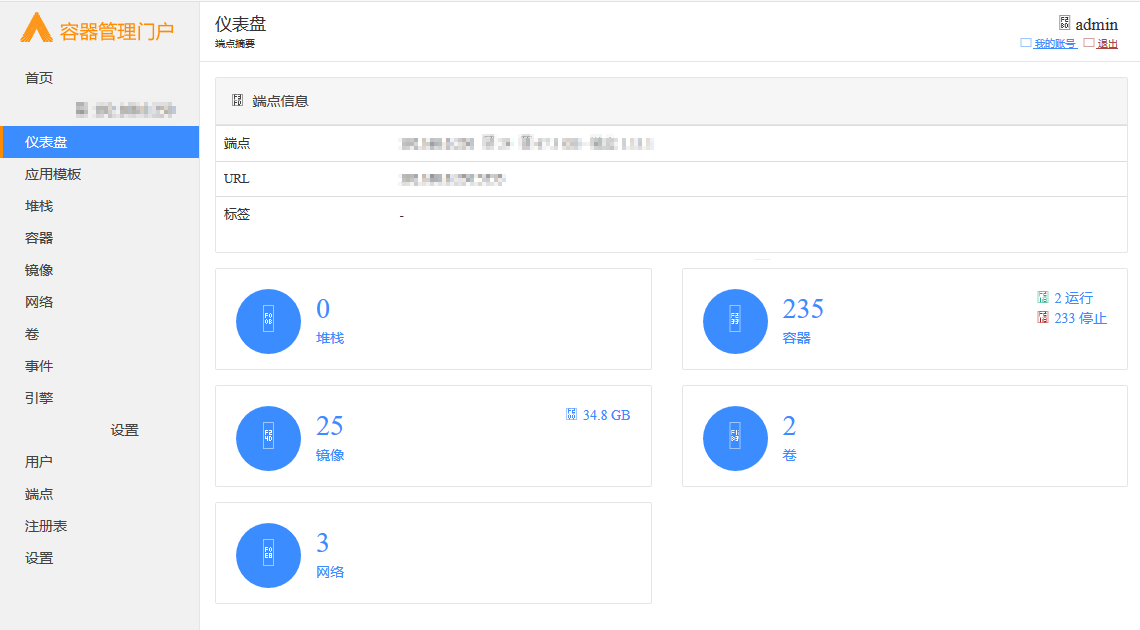This screenshot has height=630, width=1140.
Task: Click the 卷 card label
Action: [790, 455]
